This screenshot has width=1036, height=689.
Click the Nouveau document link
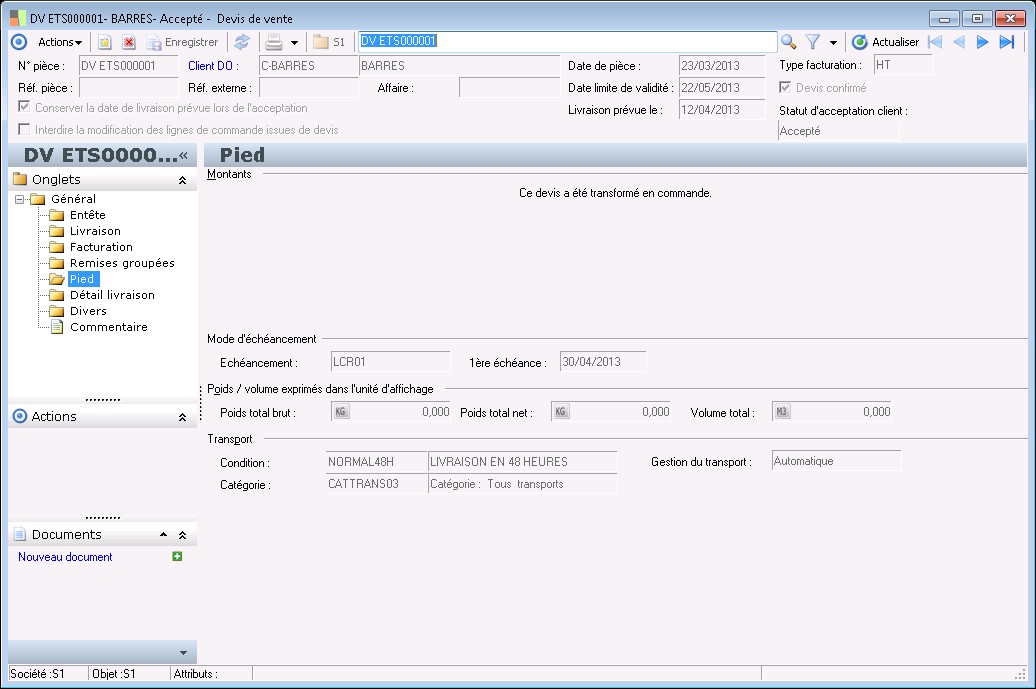point(65,557)
